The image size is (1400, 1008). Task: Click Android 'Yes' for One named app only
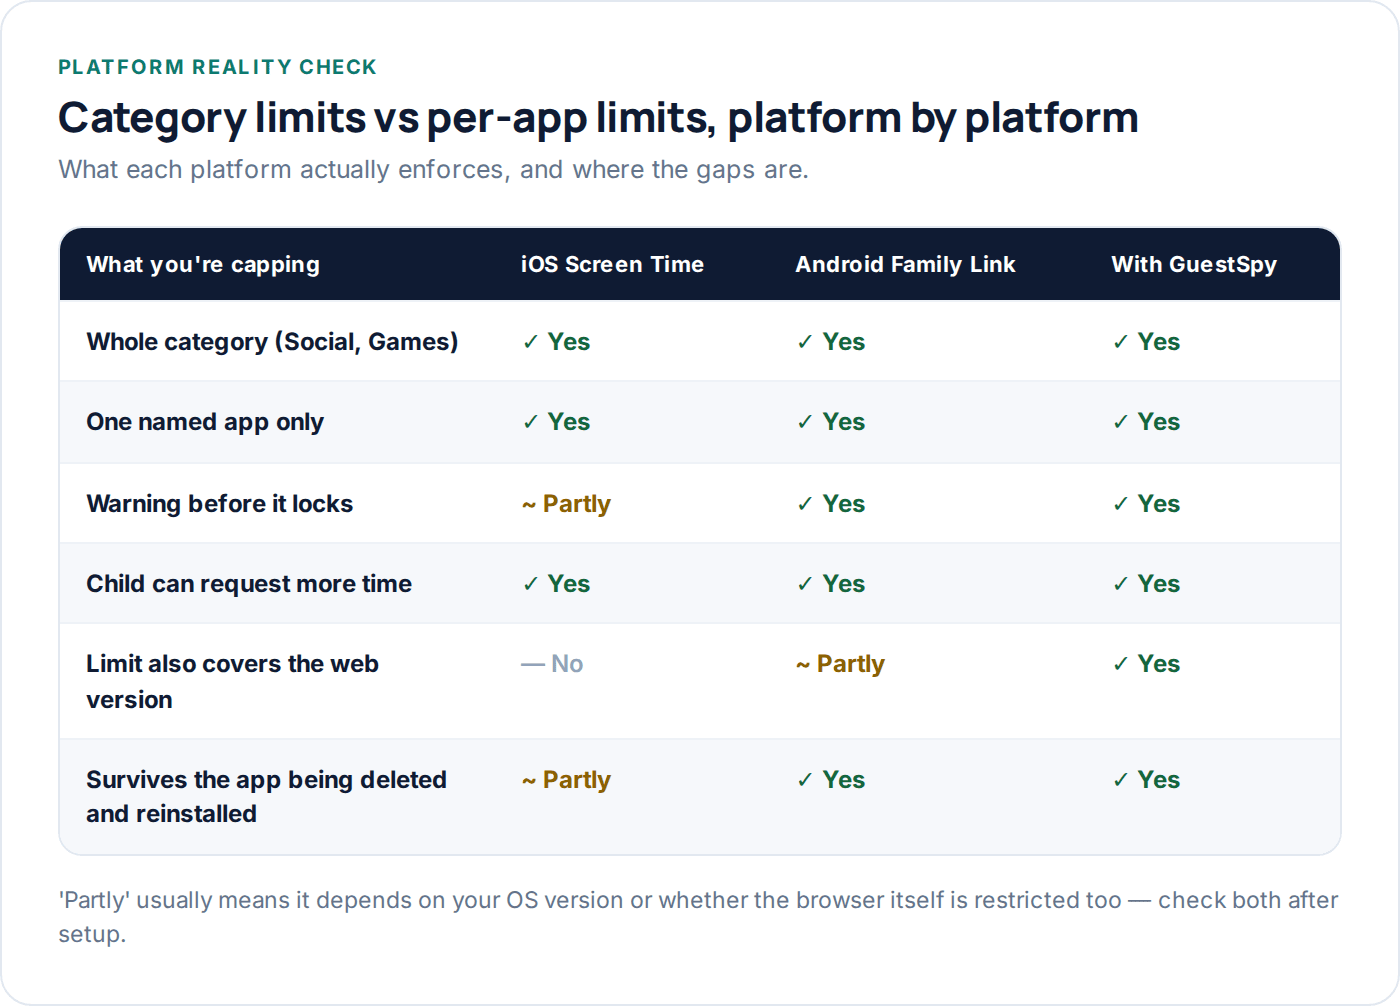831,422
